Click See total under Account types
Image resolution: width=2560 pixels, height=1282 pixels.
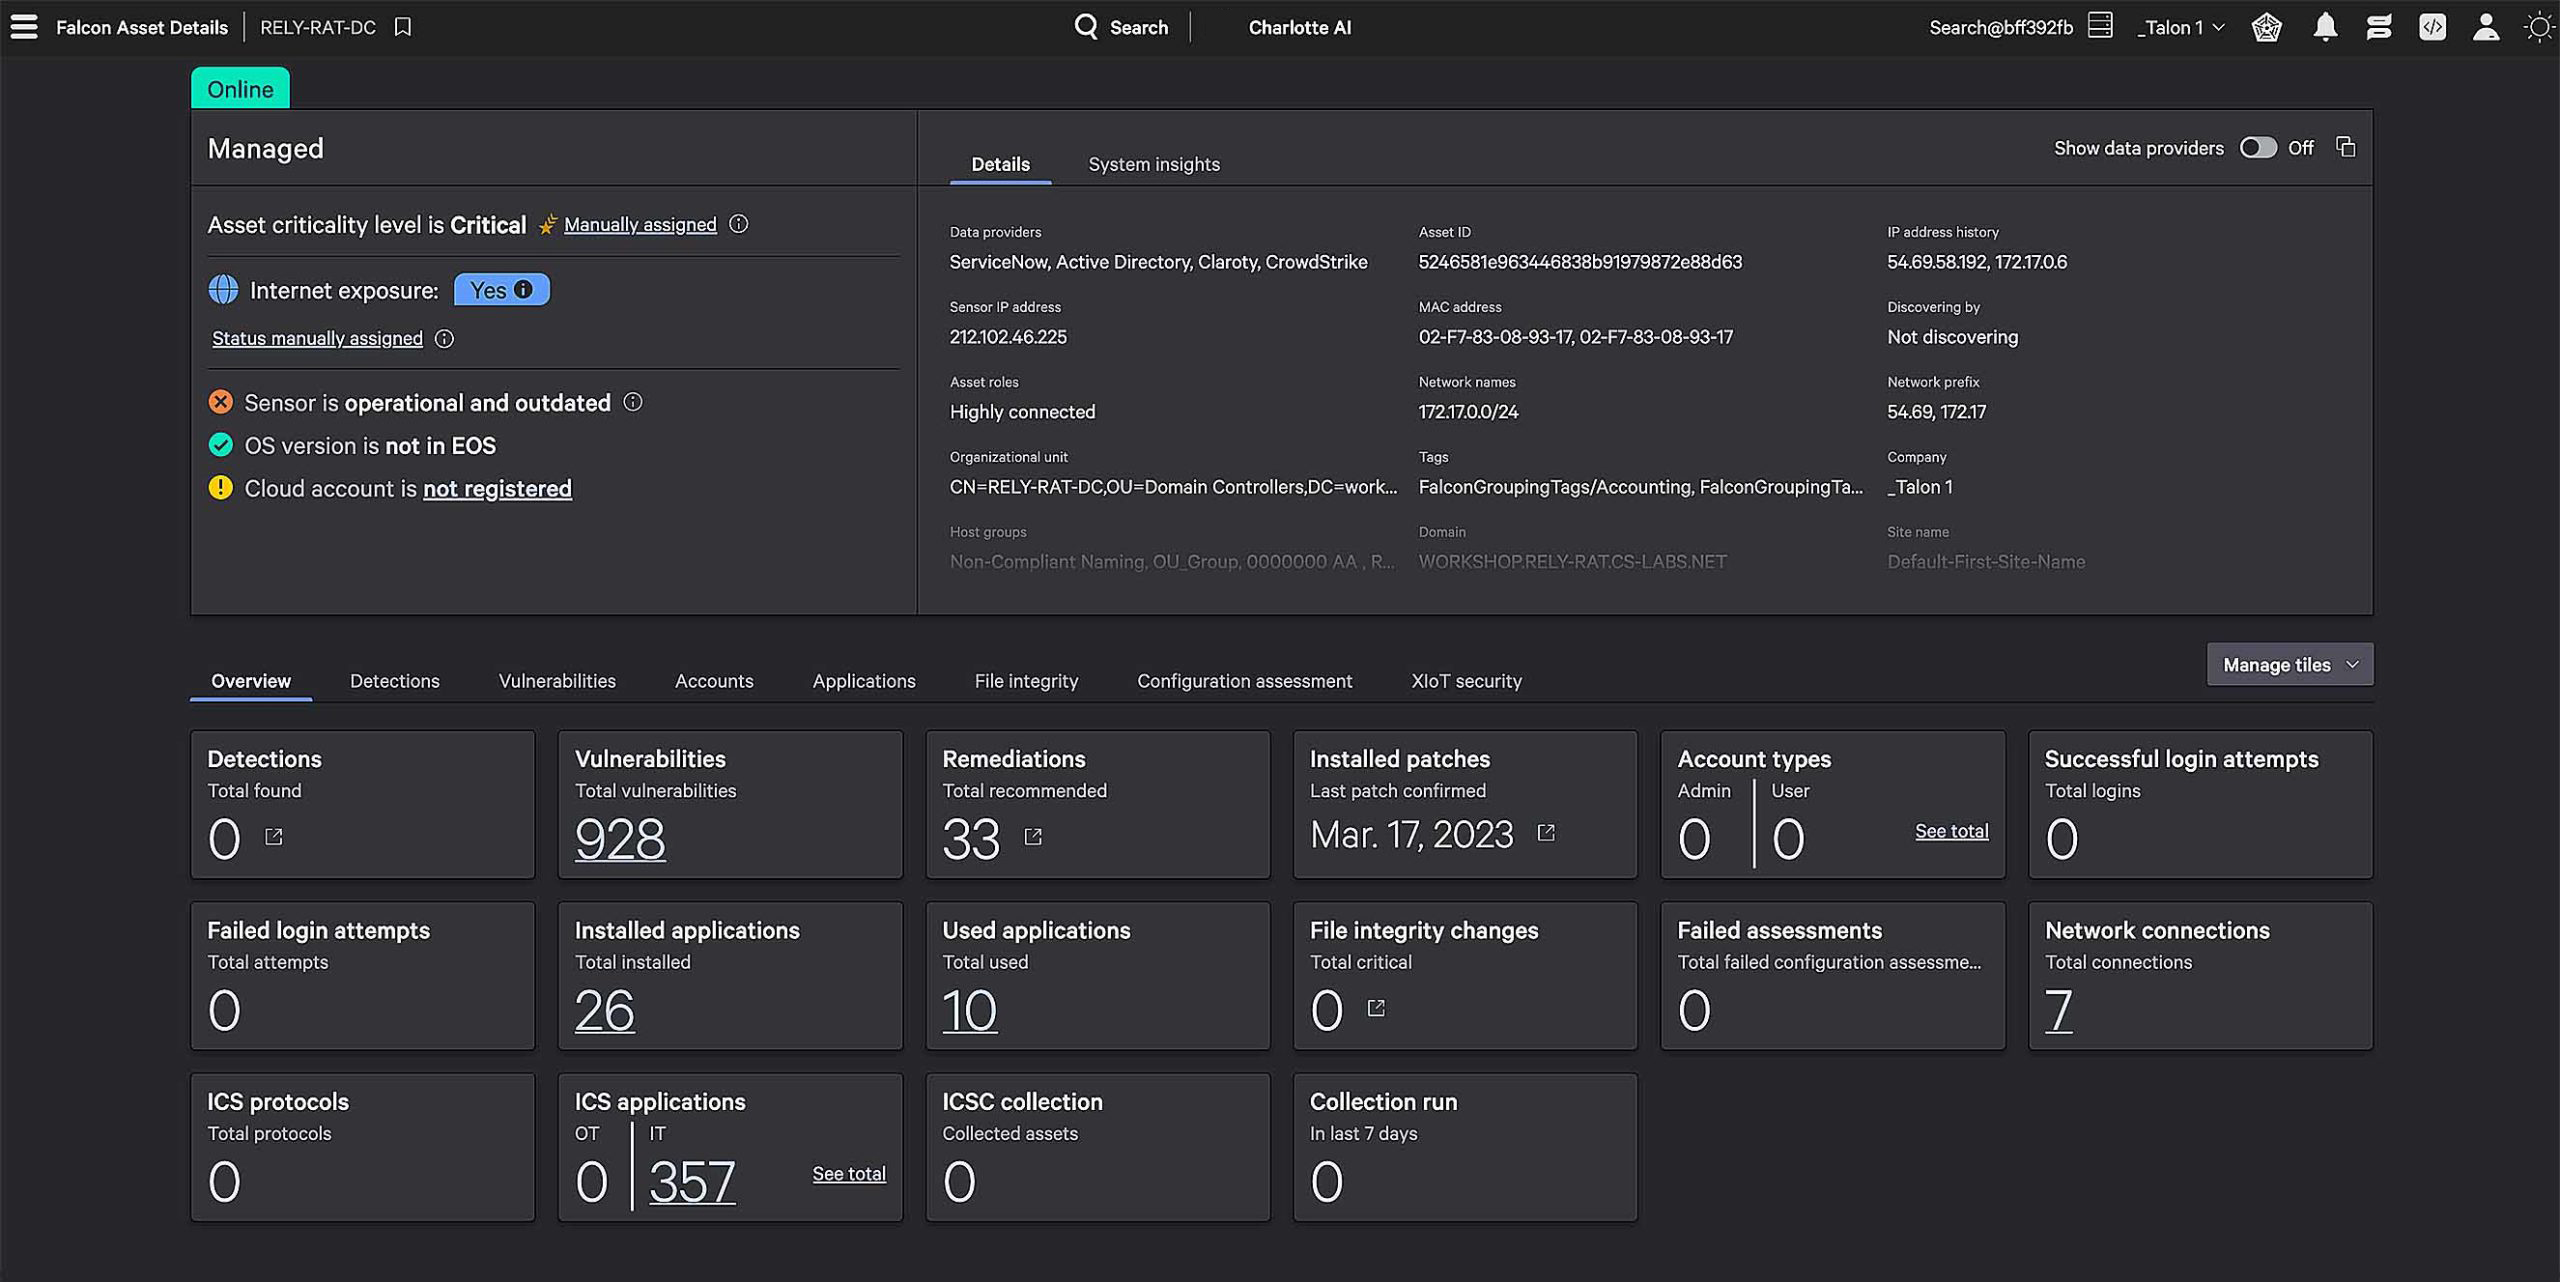(x=1951, y=830)
